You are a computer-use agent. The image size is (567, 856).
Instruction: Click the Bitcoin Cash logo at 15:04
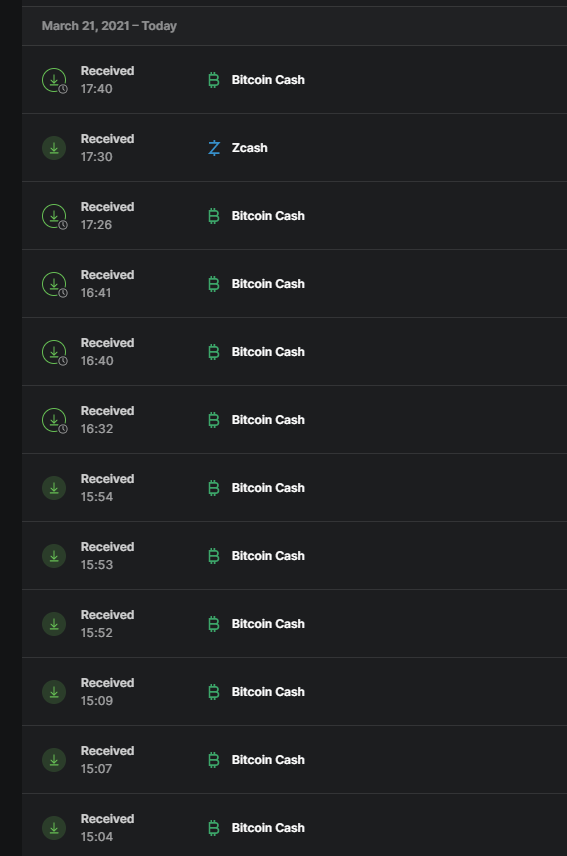point(214,828)
